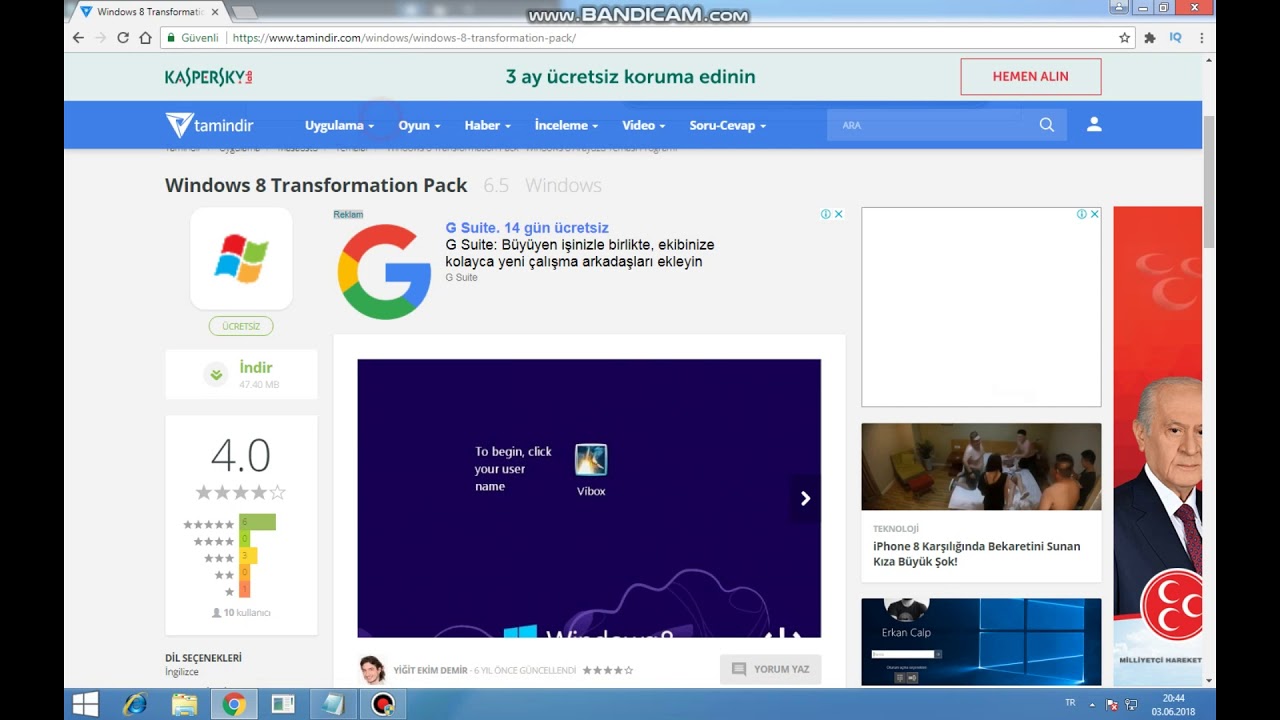Open Internet Explorer from taskbar
The width and height of the screenshot is (1280, 720).
(x=135, y=704)
